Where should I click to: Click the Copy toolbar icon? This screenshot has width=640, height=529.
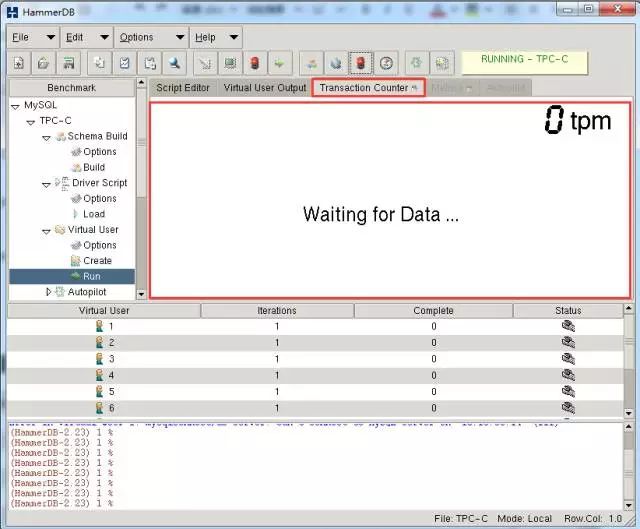100,63
